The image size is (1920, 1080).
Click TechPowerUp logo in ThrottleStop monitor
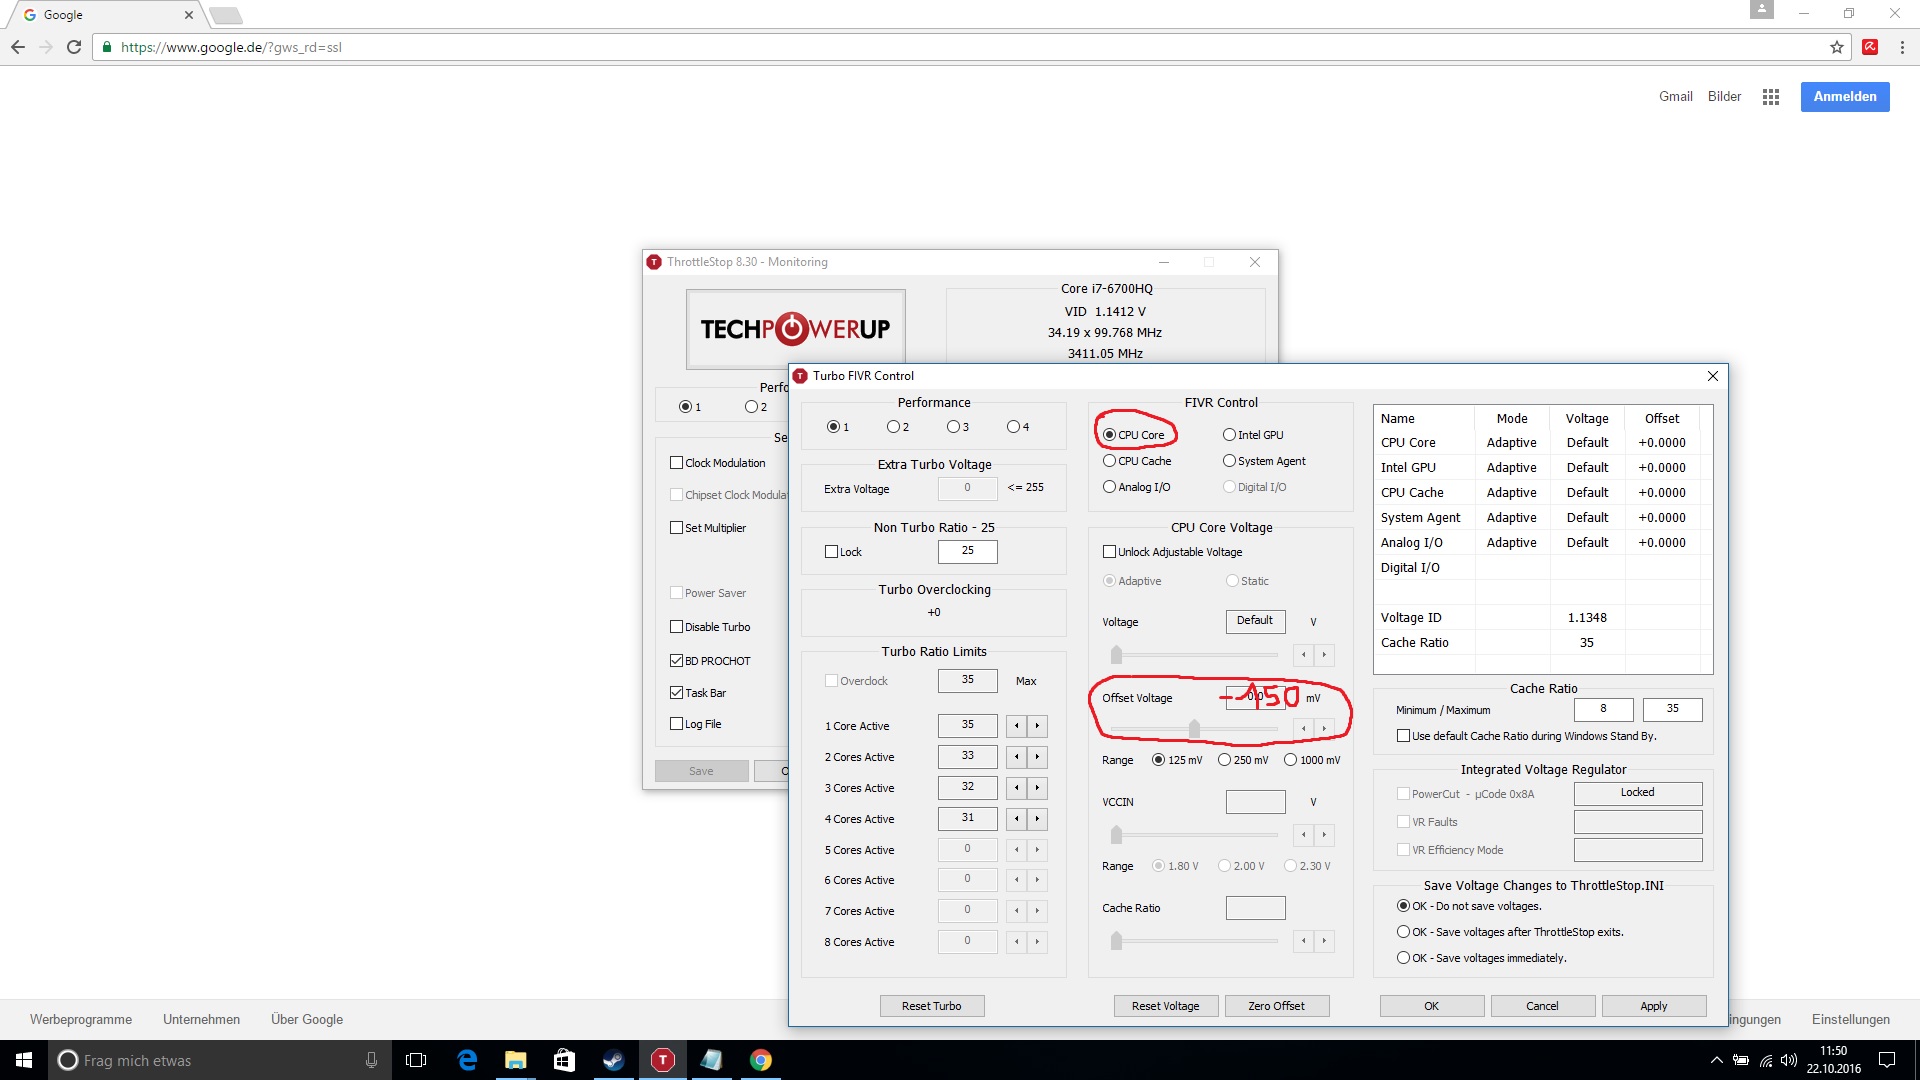click(794, 327)
